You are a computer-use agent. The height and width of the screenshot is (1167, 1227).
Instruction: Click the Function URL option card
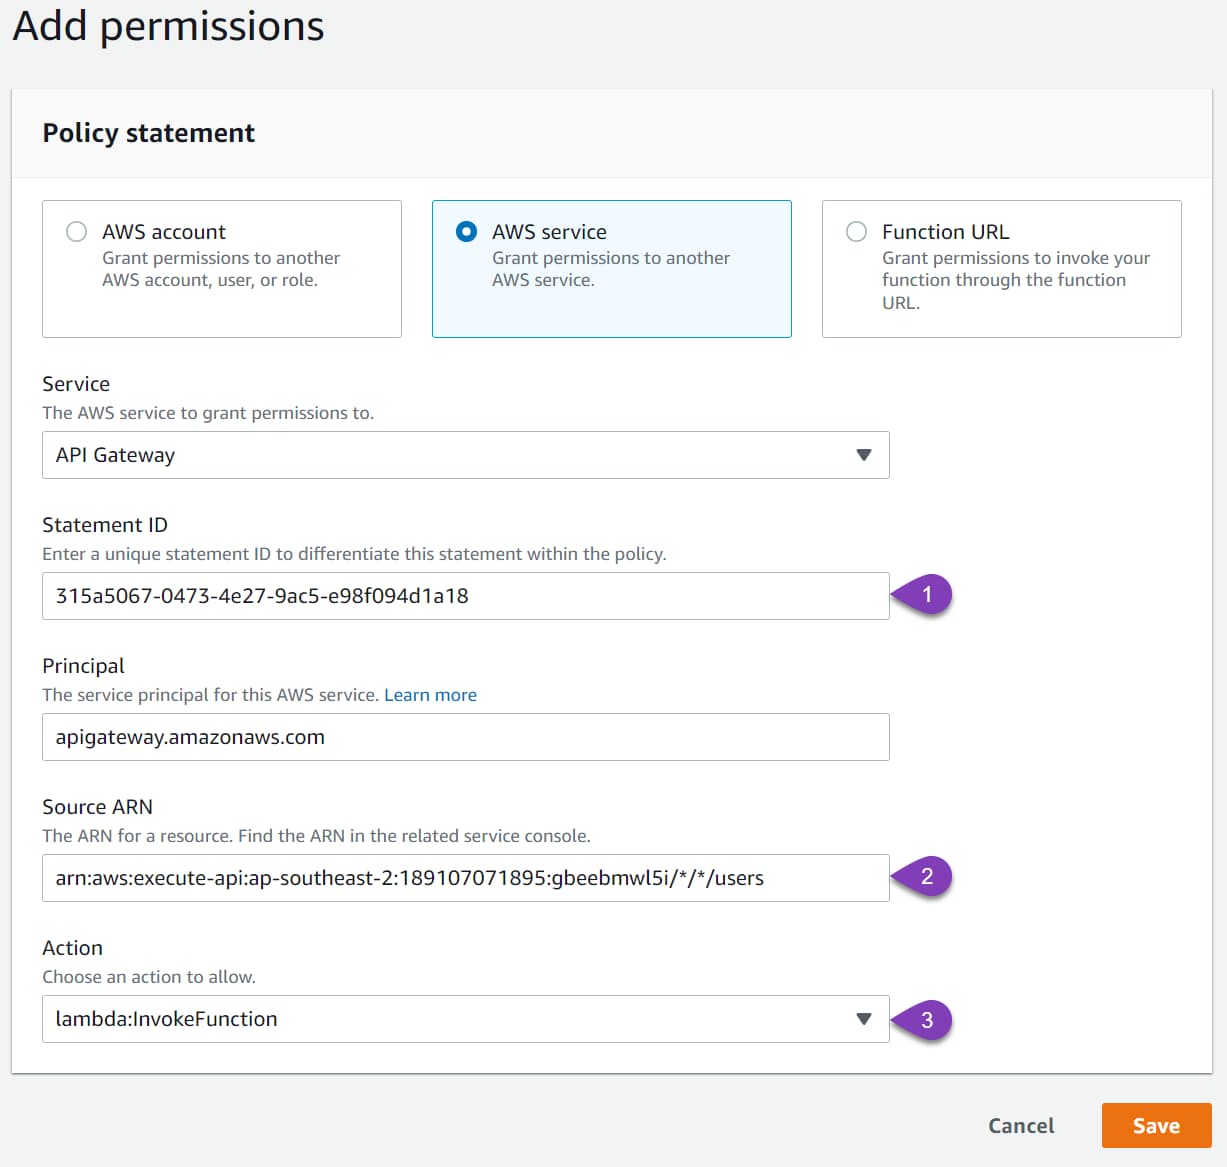(1001, 269)
